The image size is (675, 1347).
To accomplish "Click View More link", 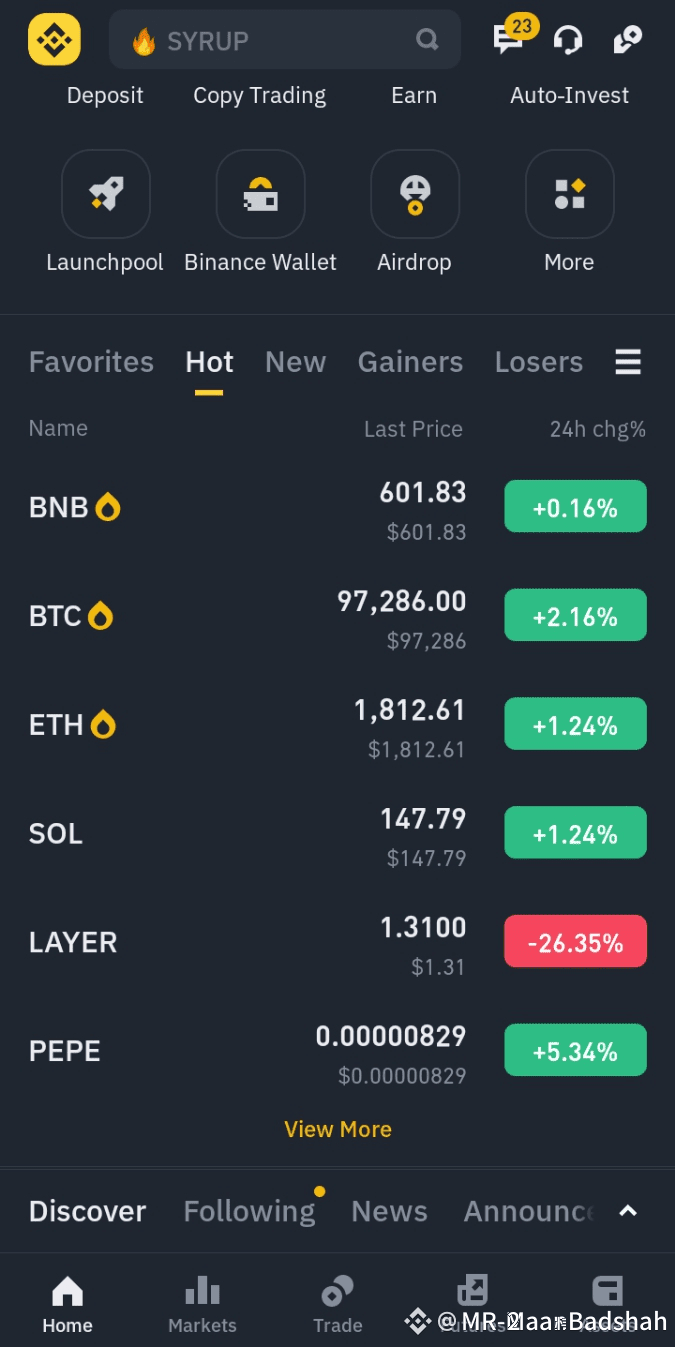I will pyautogui.click(x=338, y=1129).
